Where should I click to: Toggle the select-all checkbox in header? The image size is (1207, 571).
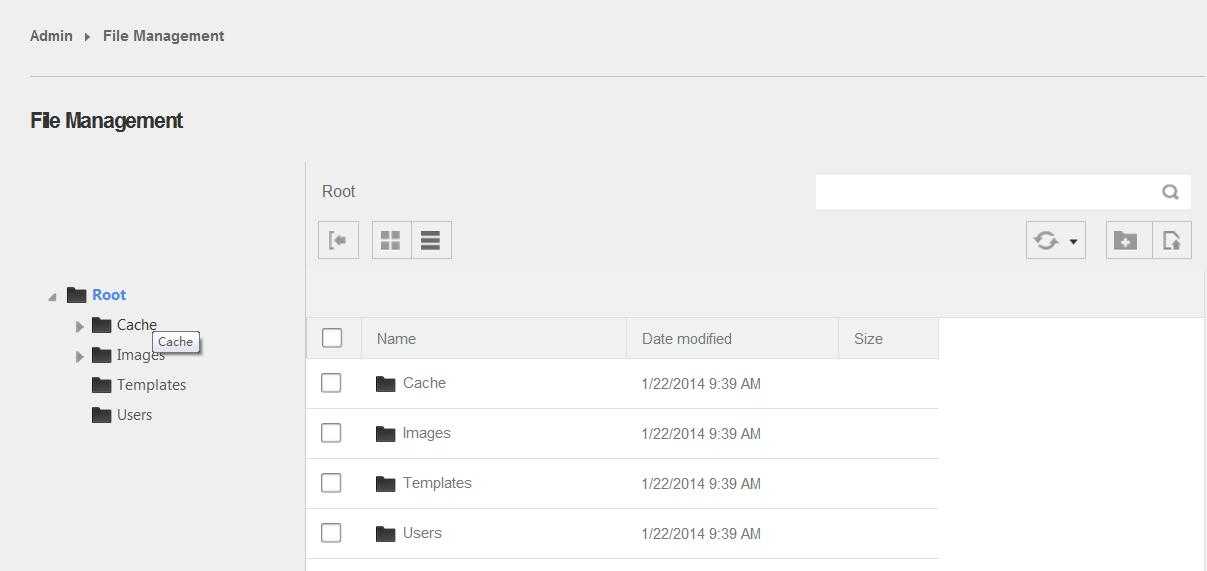point(332,338)
